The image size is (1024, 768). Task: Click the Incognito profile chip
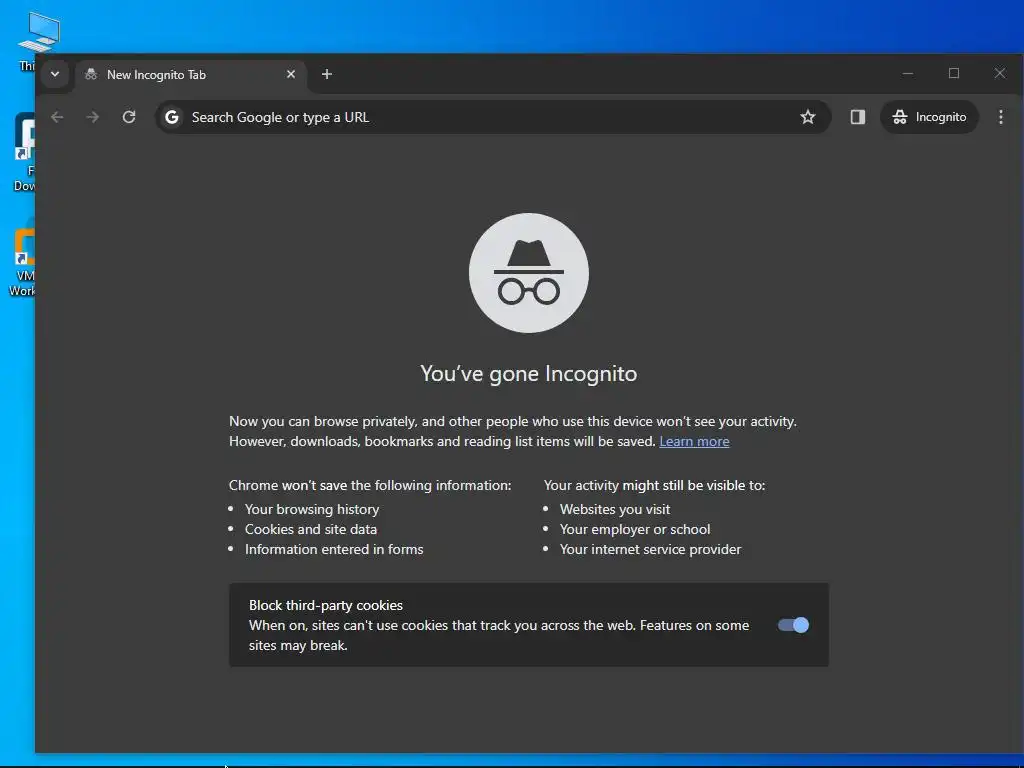tap(929, 117)
